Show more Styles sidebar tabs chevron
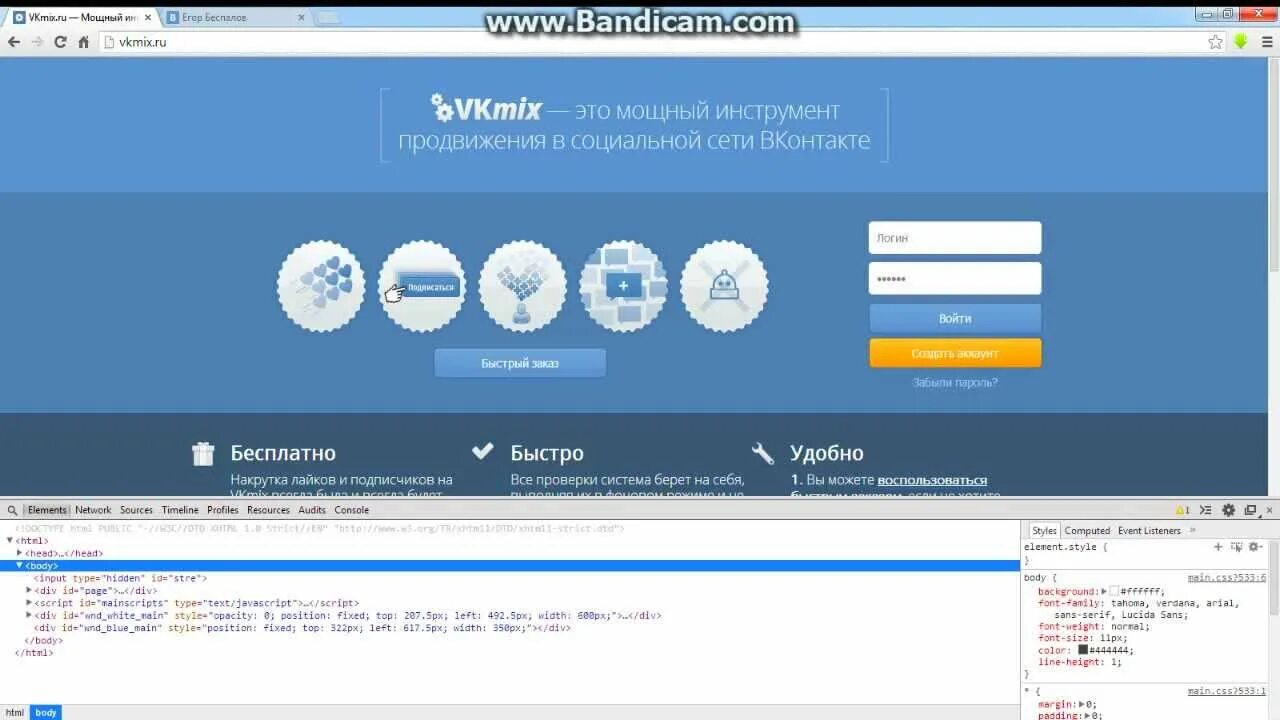 tap(1192, 531)
